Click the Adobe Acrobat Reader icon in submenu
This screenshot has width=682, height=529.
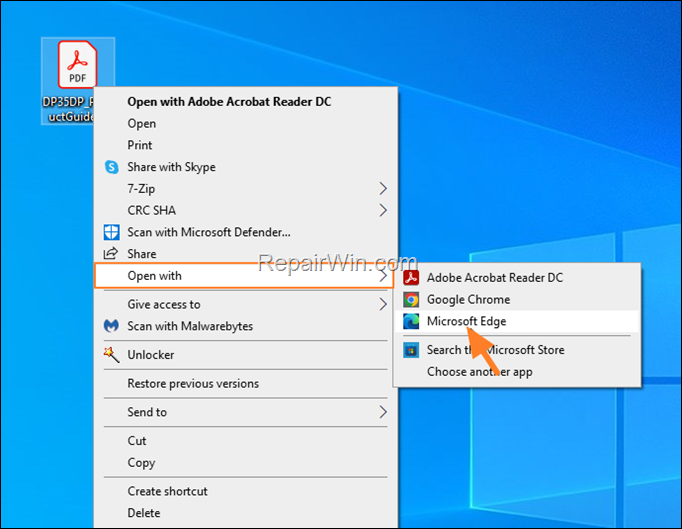(411, 278)
